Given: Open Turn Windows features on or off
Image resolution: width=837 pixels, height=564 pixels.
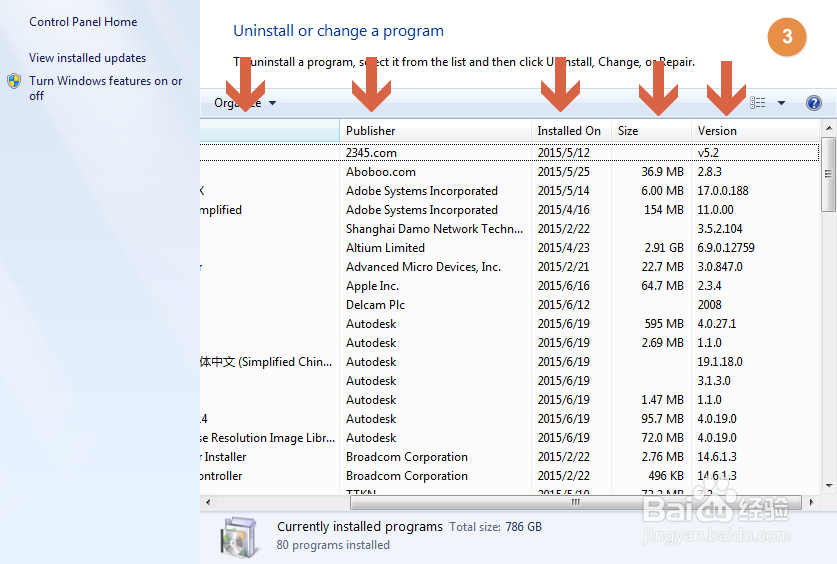Looking at the screenshot, I should (106, 88).
